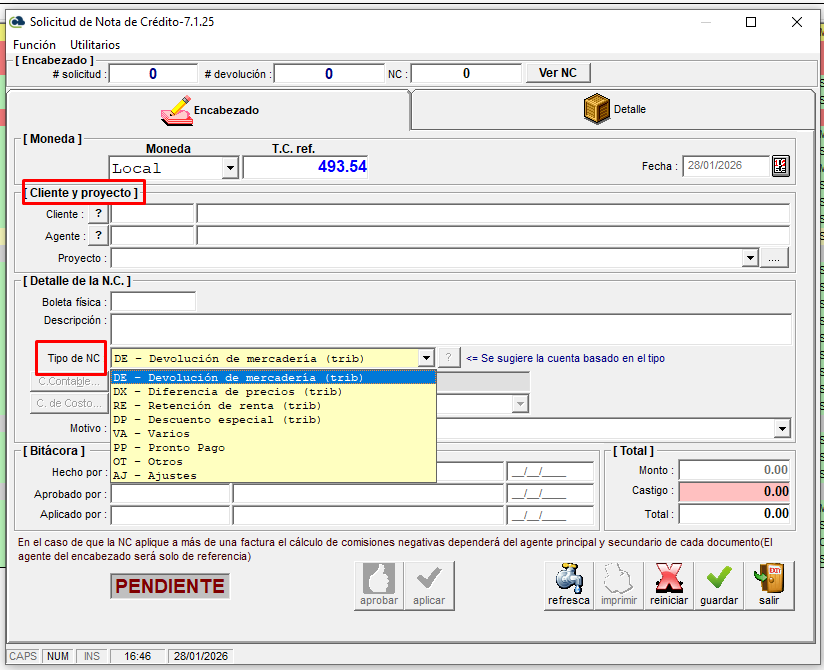Viewport: 824px width, 670px height.
Task: Click the package icon on Detalle tab
Action: pos(597,110)
